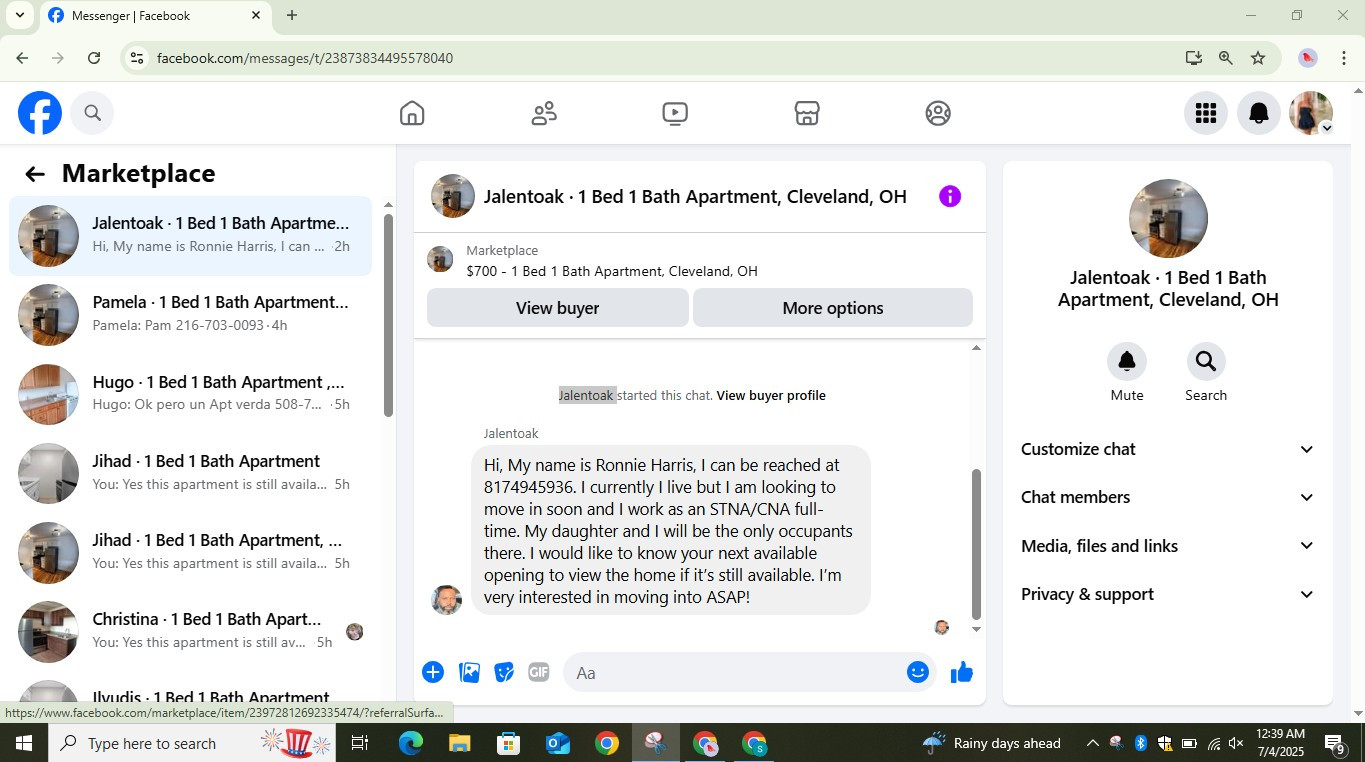This screenshot has height=762, width=1365.
Task: Open the taskbar clock and date
Action: click(x=1280, y=743)
